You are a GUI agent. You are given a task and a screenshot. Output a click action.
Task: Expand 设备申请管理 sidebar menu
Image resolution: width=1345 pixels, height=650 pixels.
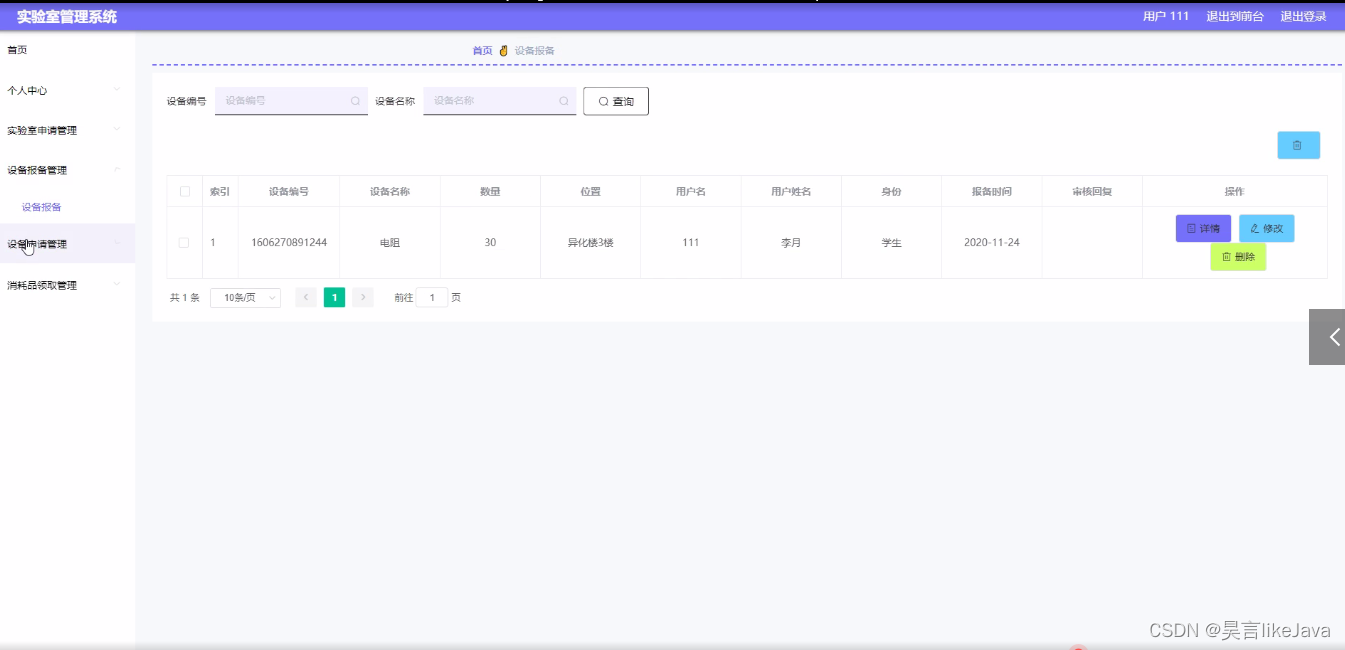pyautogui.click(x=67, y=243)
